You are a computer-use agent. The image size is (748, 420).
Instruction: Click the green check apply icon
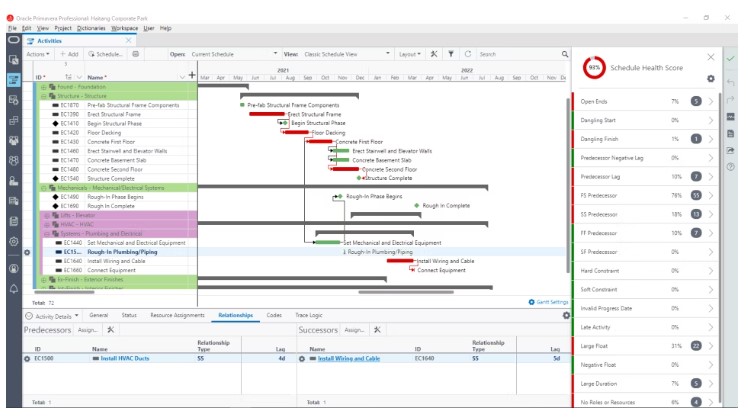[730, 59]
